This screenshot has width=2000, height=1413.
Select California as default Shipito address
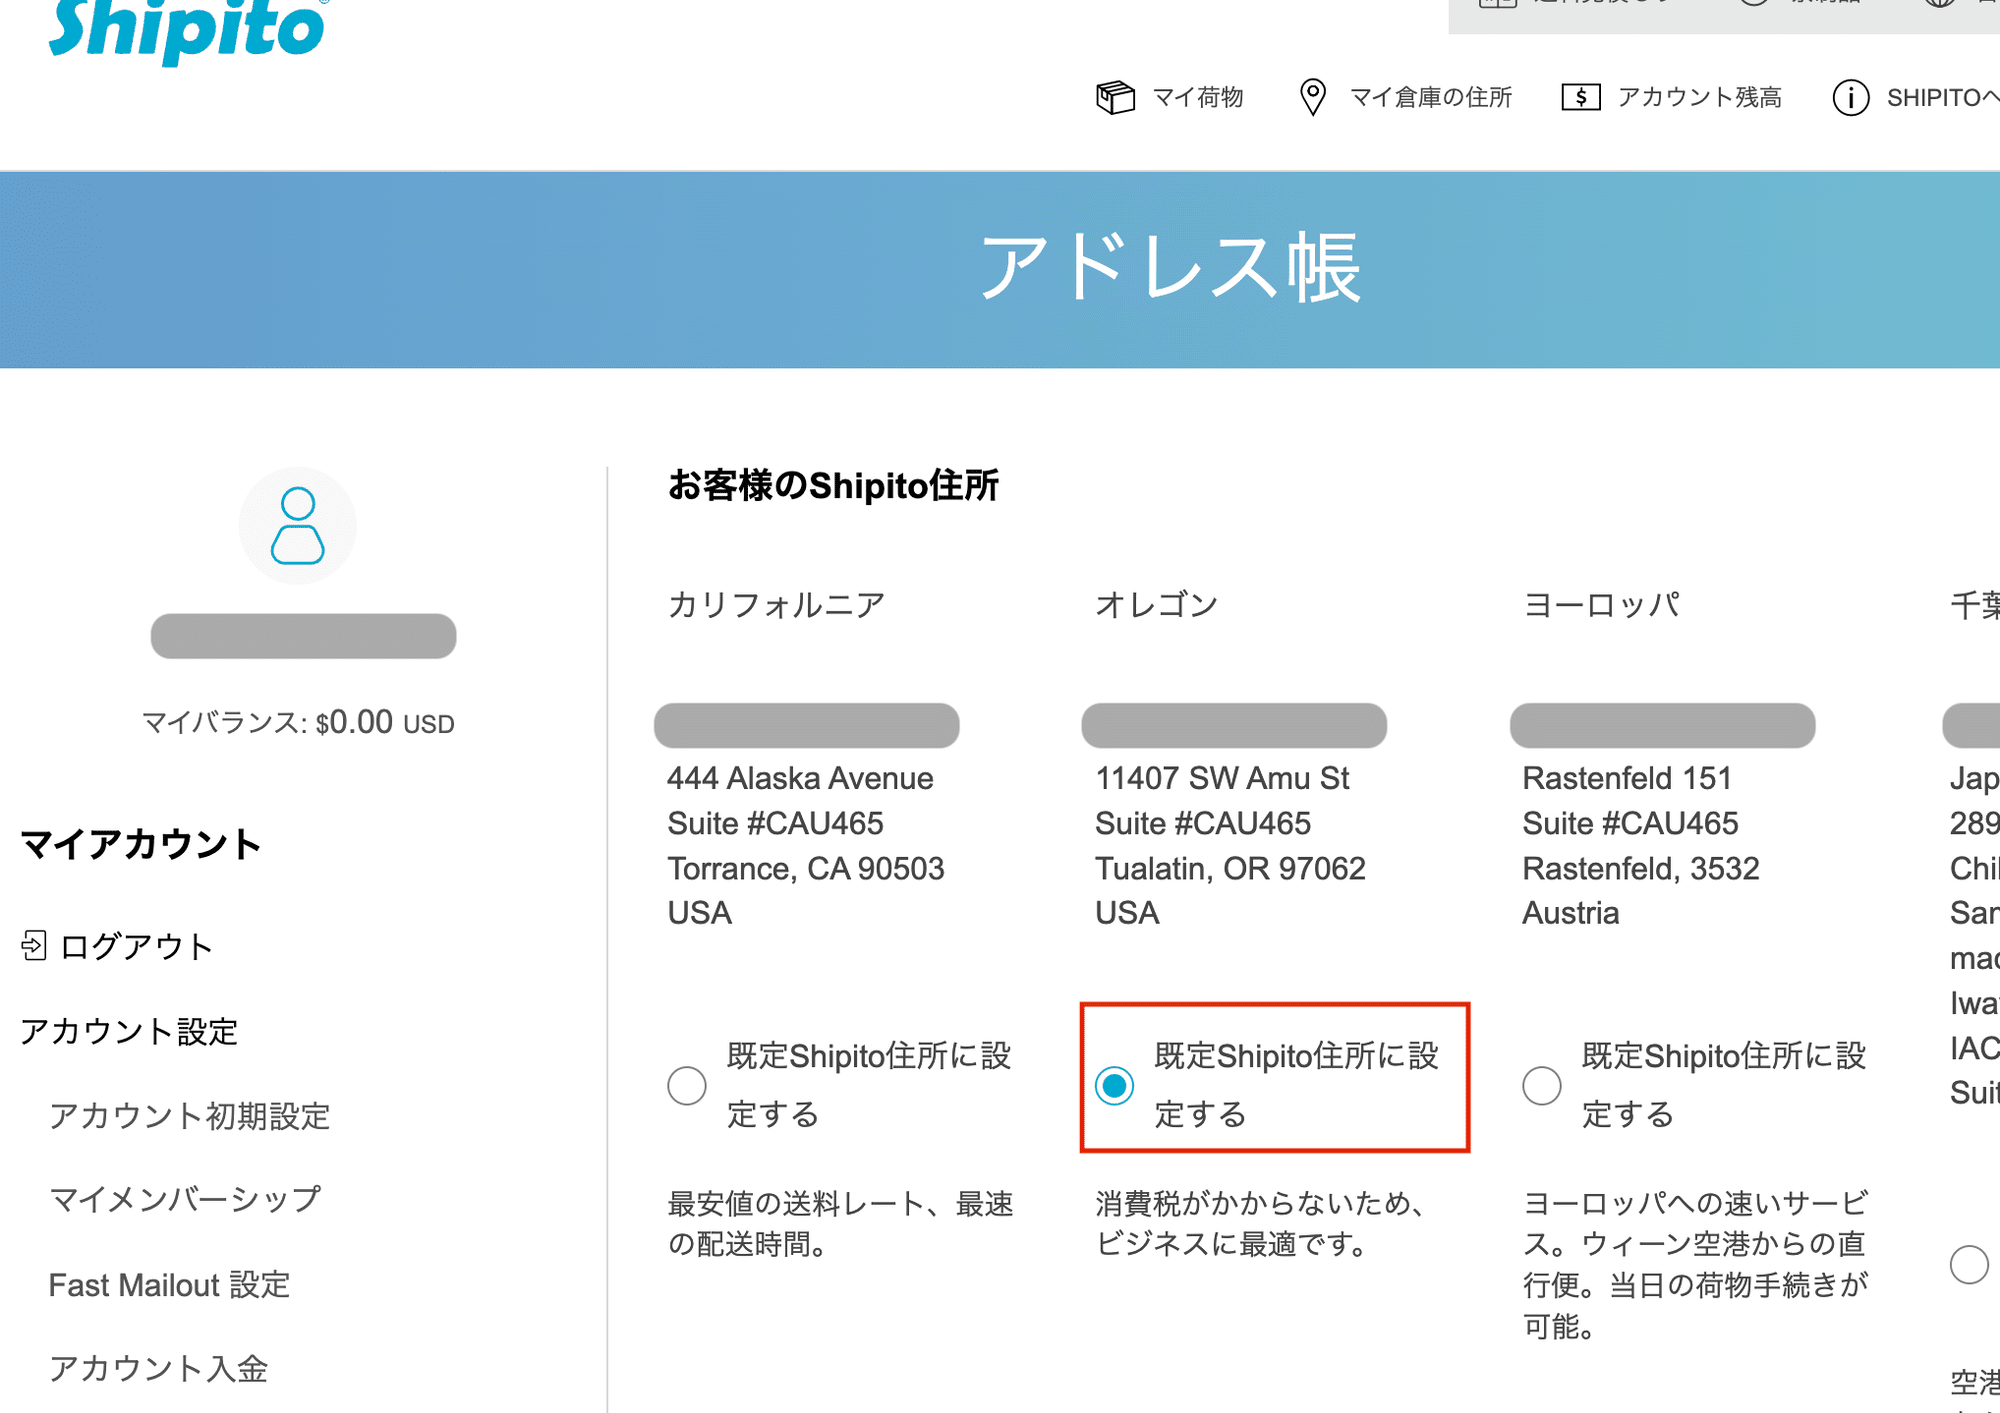point(687,1085)
